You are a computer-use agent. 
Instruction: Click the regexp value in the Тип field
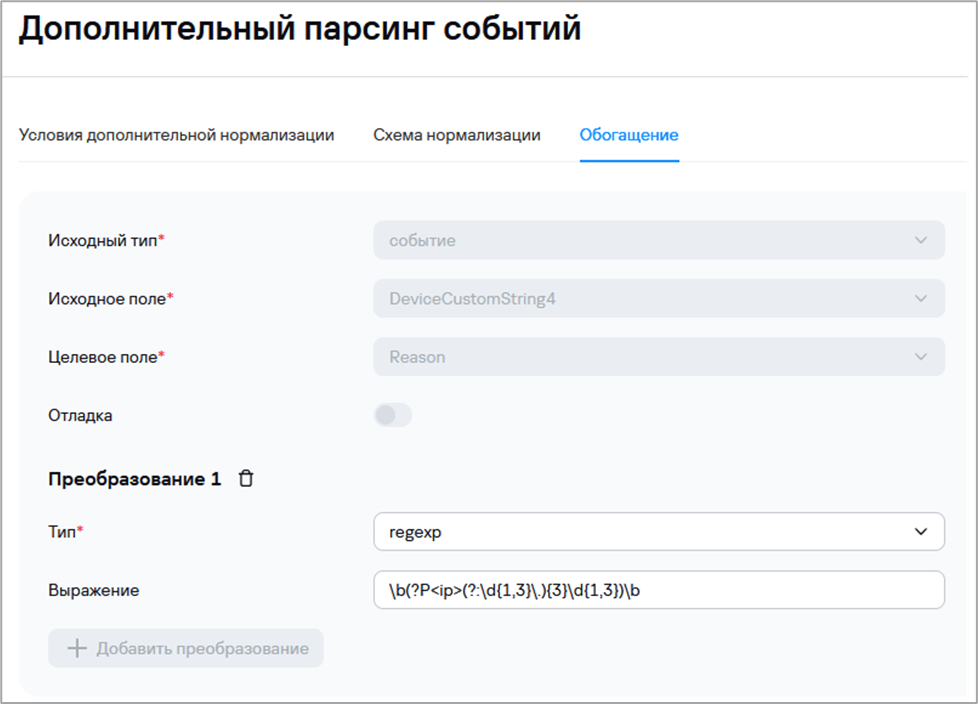point(415,532)
